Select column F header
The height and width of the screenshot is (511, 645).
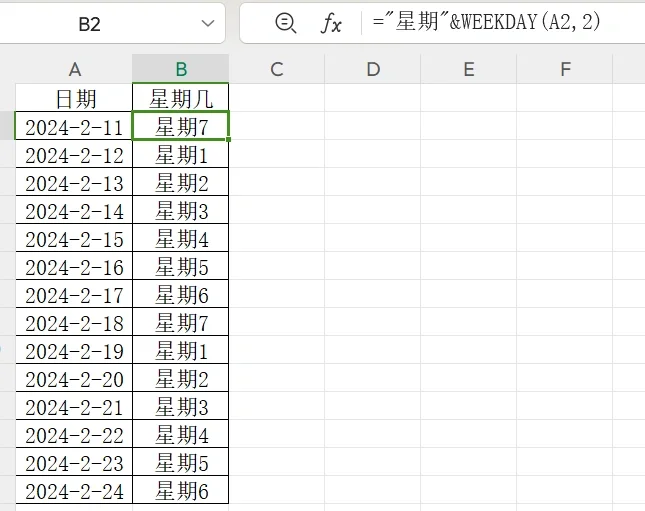point(565,69)
